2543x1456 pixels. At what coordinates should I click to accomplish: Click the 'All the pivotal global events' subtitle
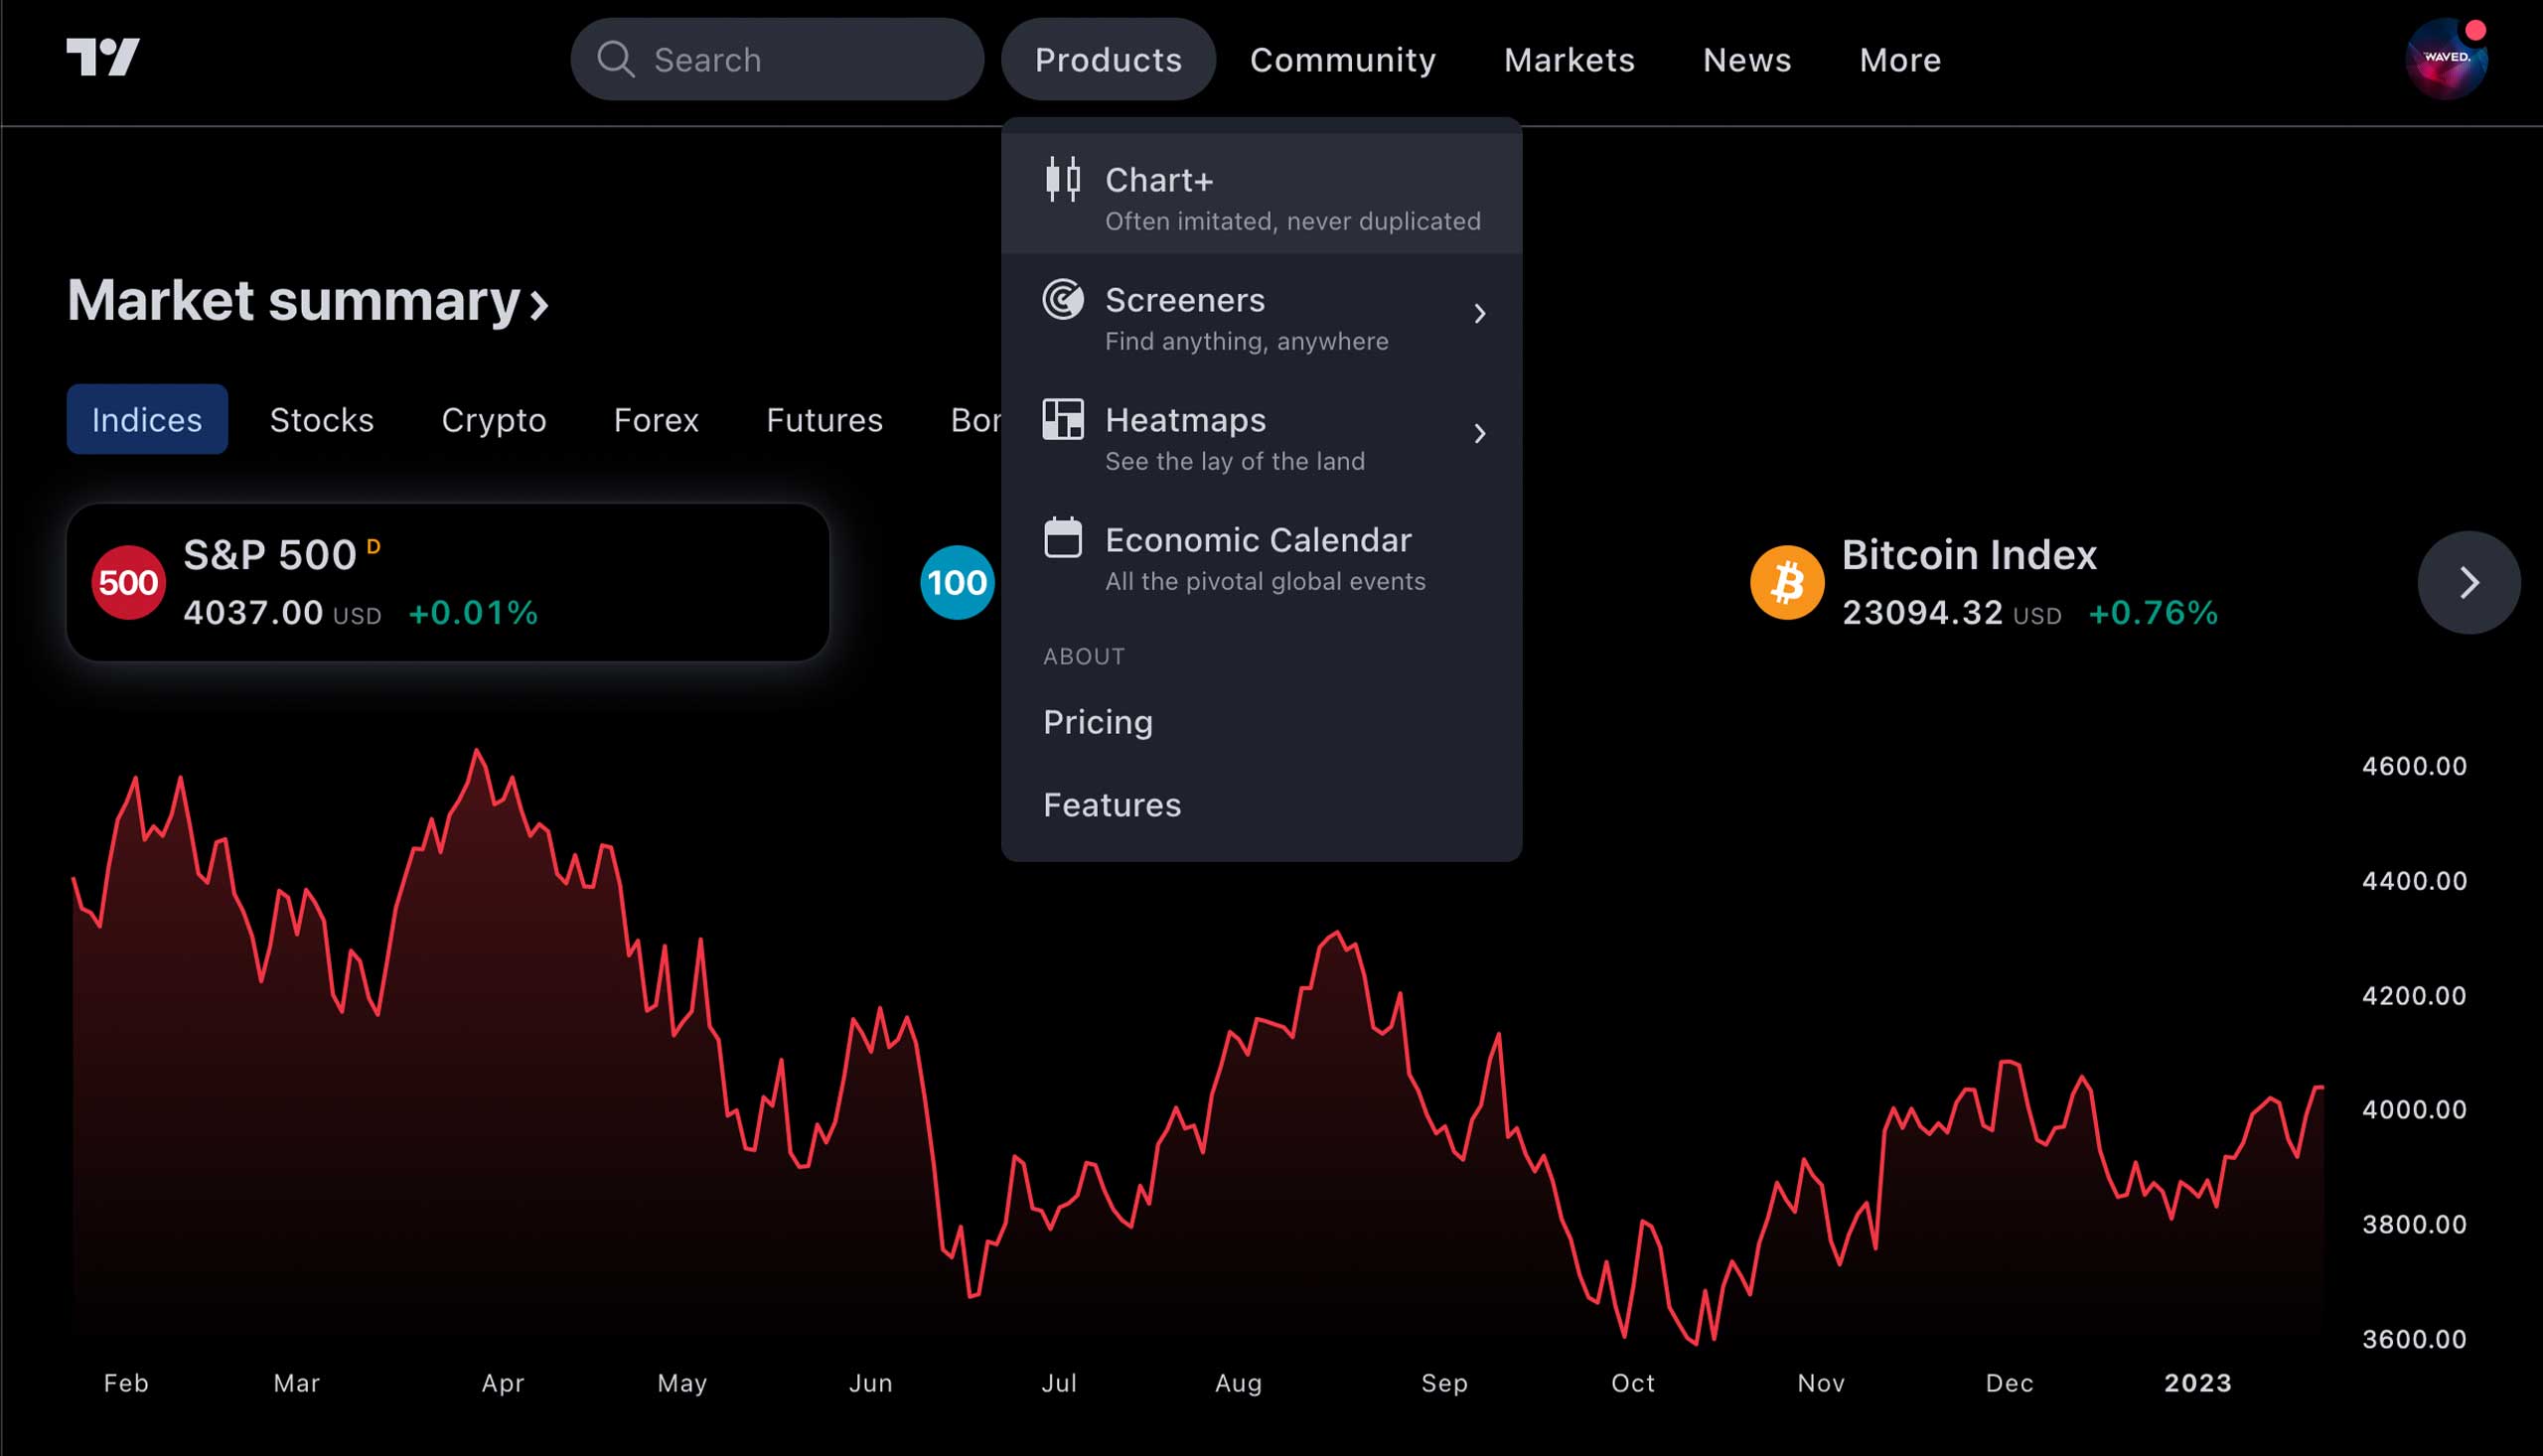pyautogui.click(x=1265, y=581)
